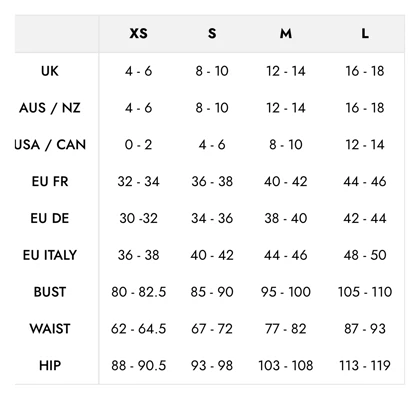The image size is (420, 420).
Task: Select the waist 77 - 82 cell
Action: tap(286, 329)
